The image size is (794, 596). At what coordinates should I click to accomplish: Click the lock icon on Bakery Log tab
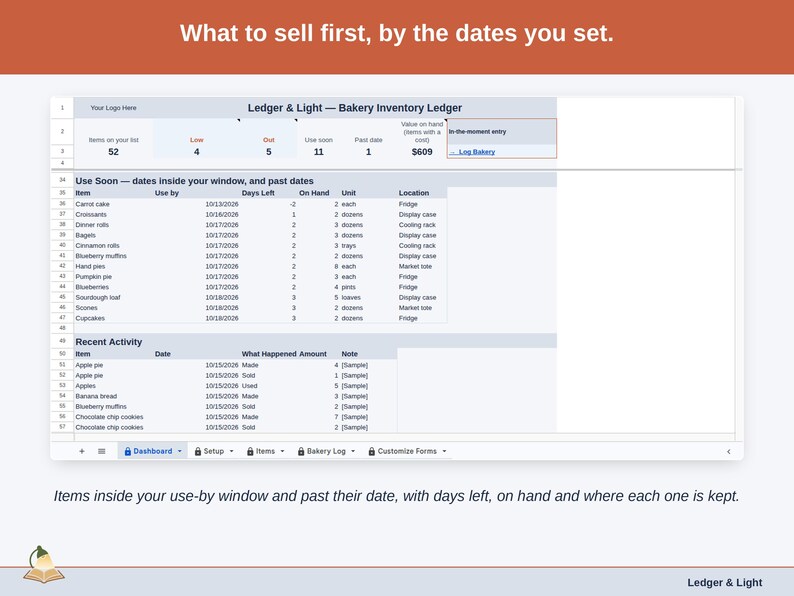tap(301, 451)
